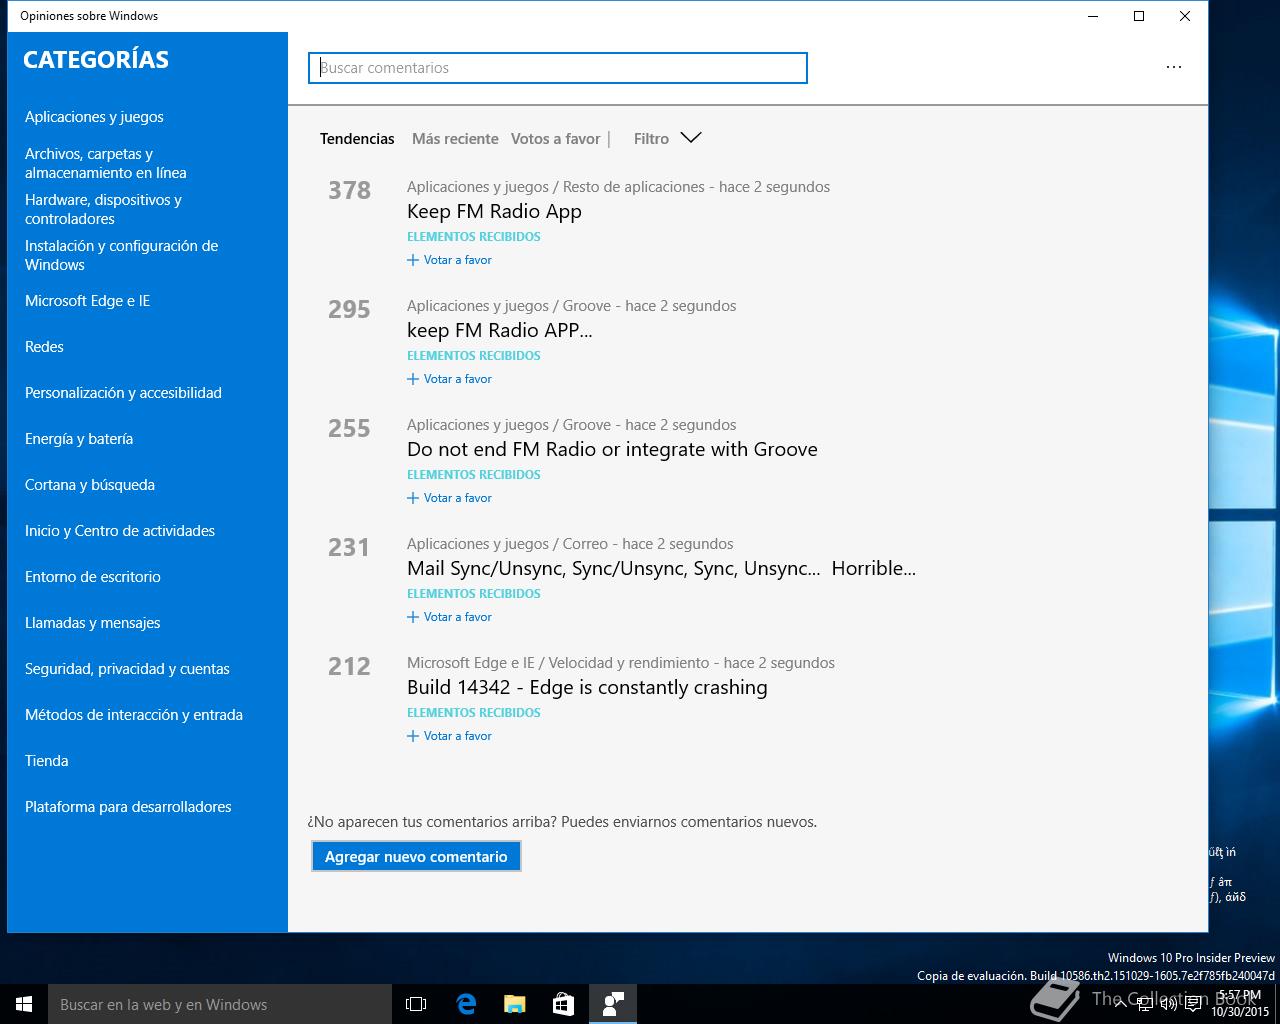Screen dimensions: 1280x1024
Task: Launch Microsoft Edge from the taskbar
Action: 466,1004
